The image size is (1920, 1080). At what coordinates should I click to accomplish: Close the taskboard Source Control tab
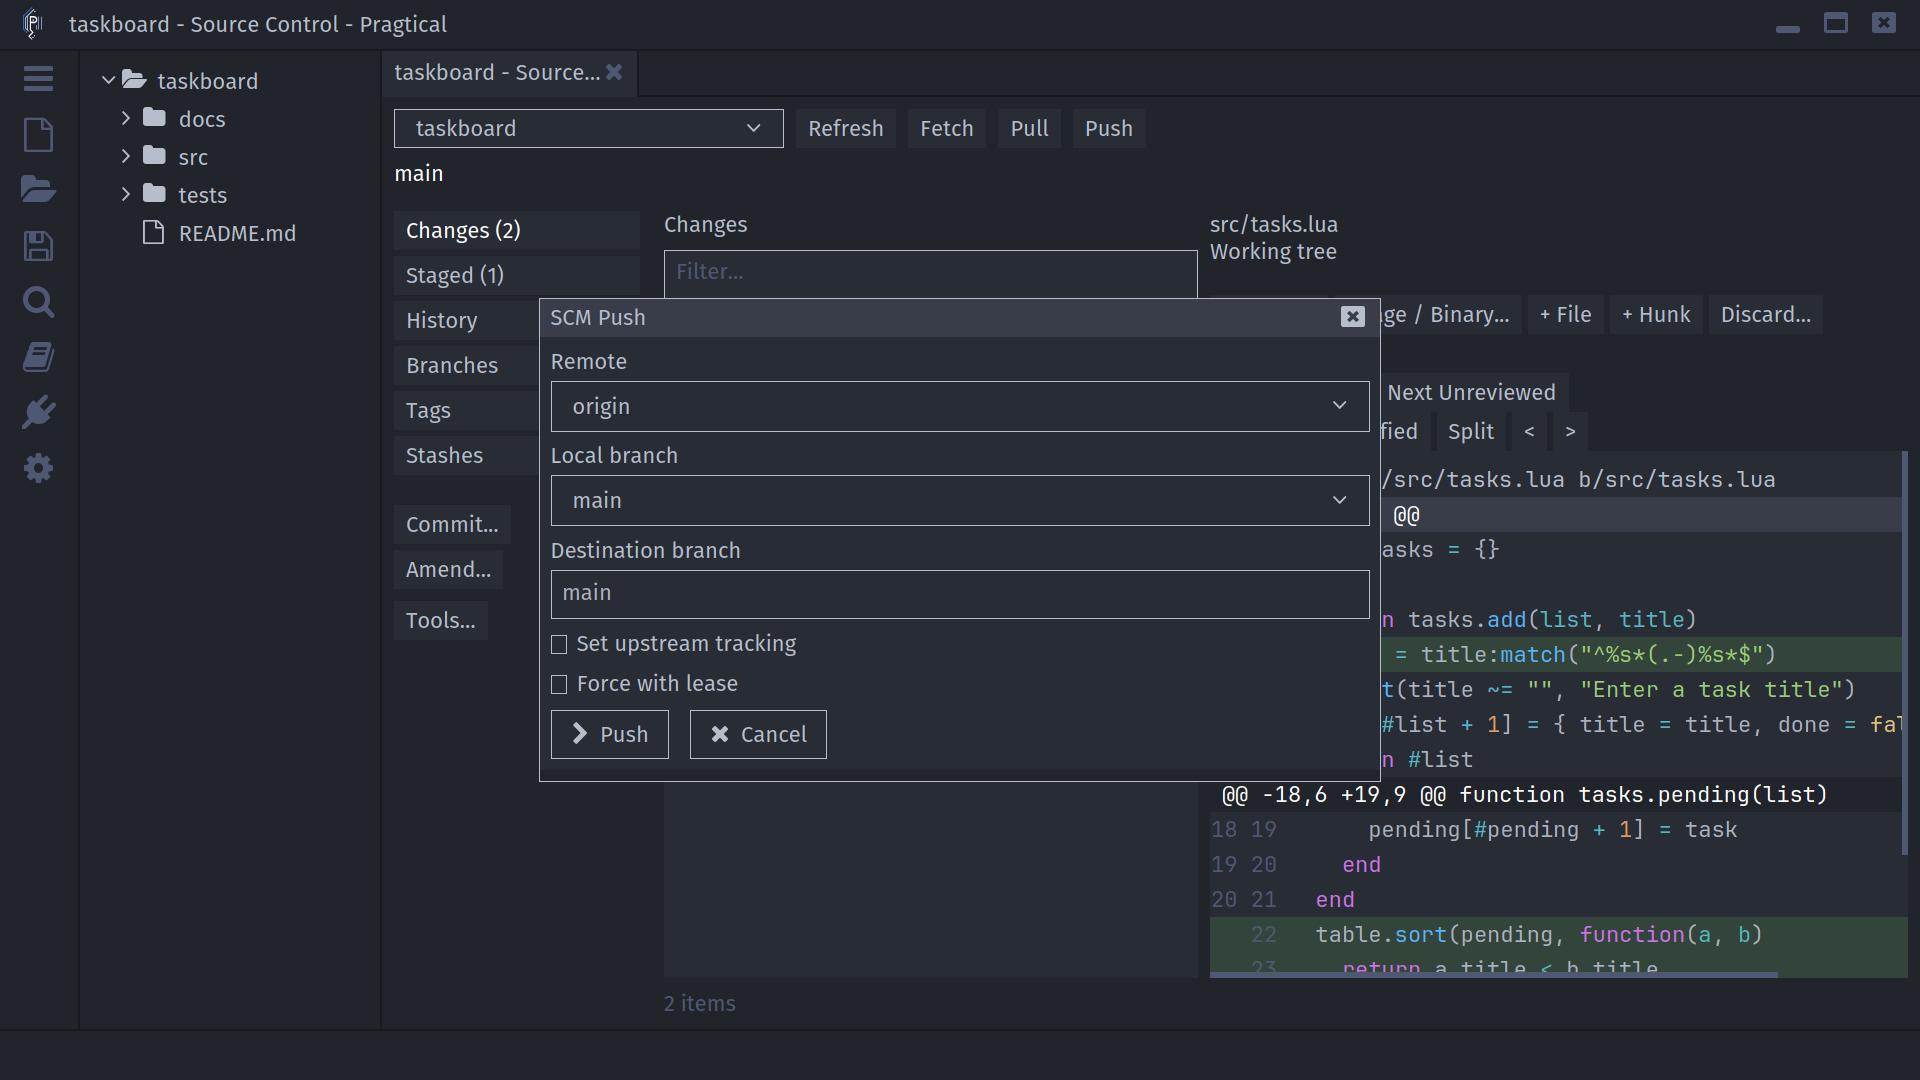(x=614, y=72)
